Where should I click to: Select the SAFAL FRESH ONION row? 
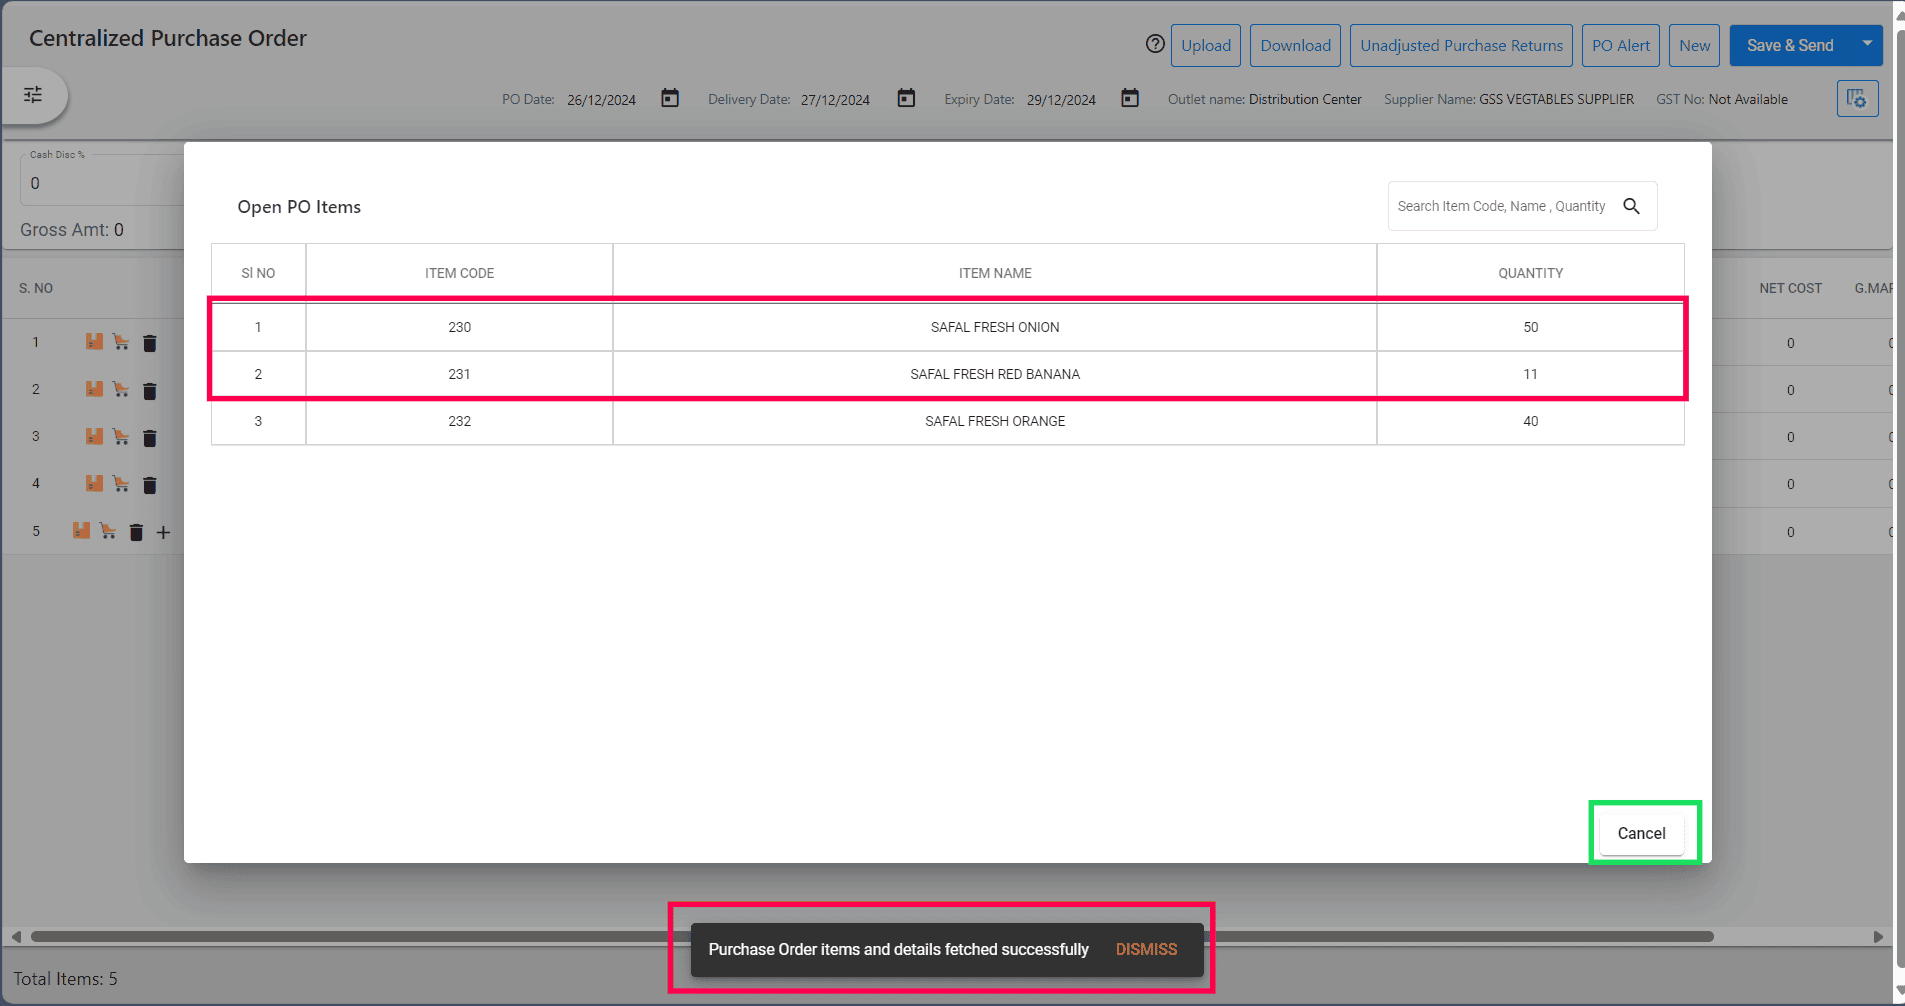click(994, 327)
